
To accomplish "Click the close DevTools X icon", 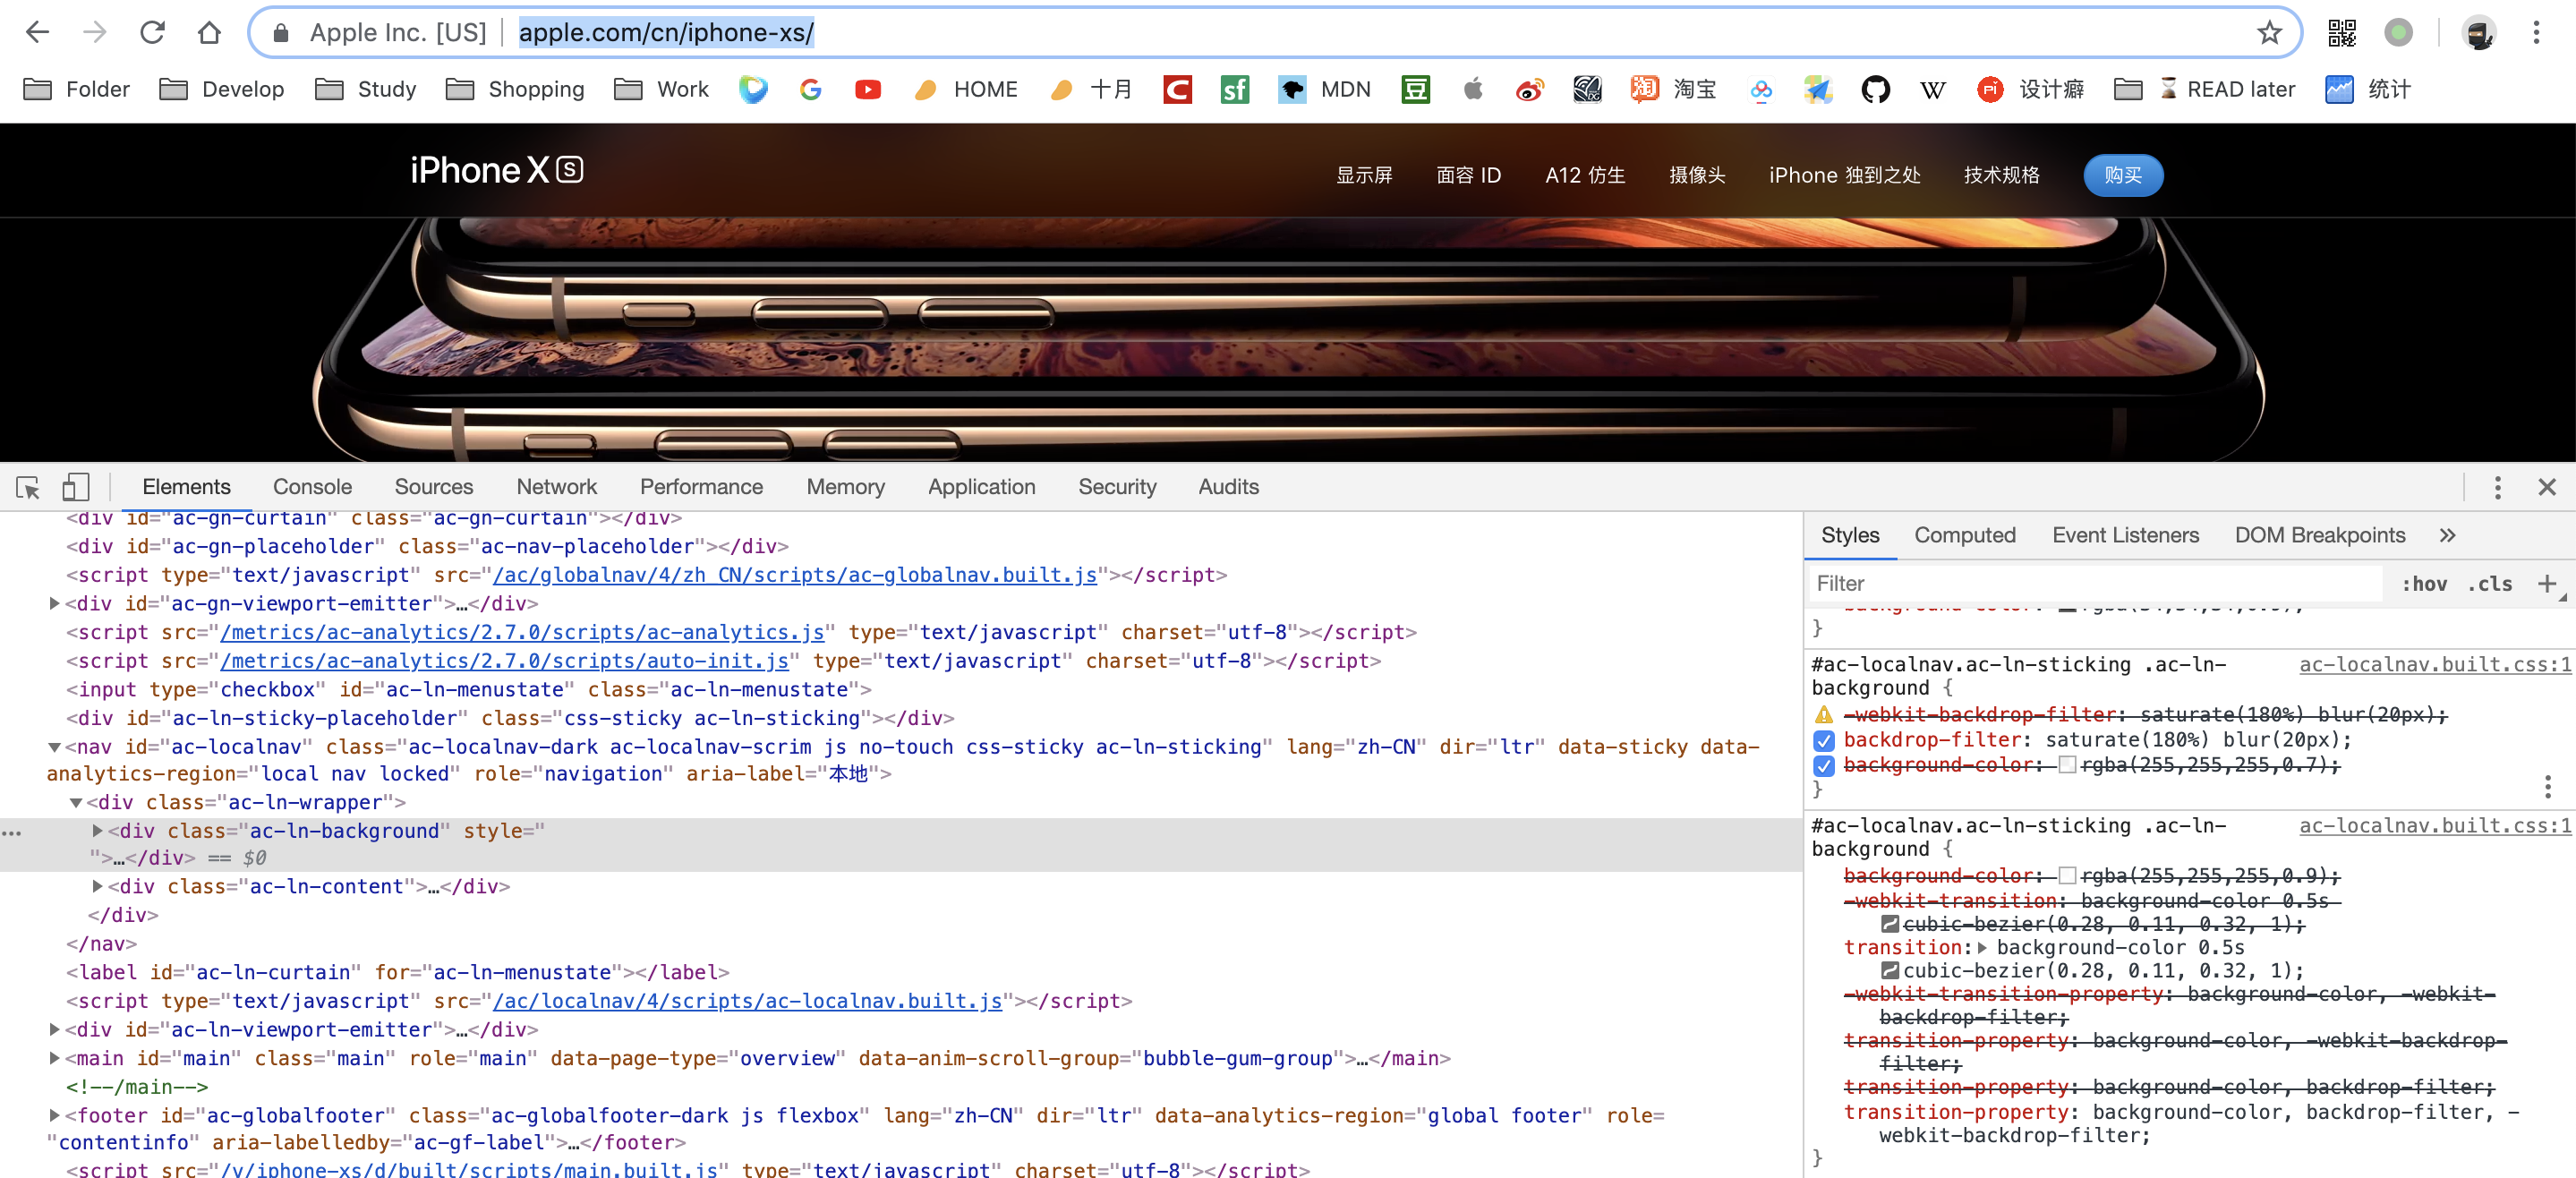I will (2543, 486).
